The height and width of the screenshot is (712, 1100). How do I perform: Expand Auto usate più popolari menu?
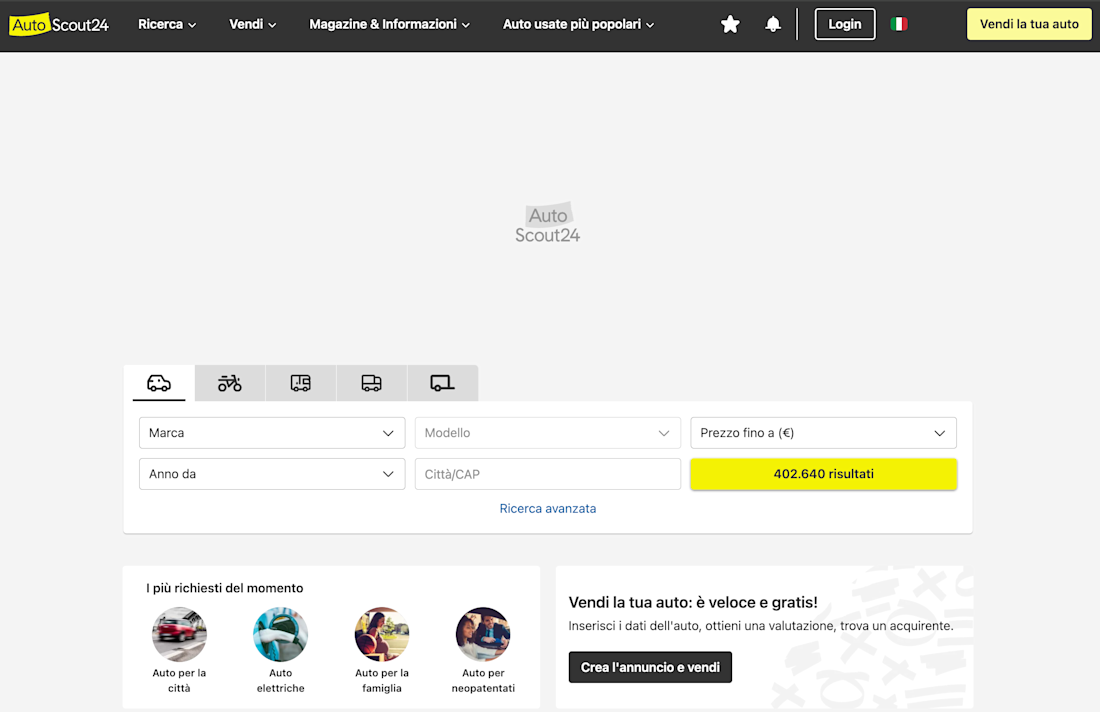click(x=578, y=24)
